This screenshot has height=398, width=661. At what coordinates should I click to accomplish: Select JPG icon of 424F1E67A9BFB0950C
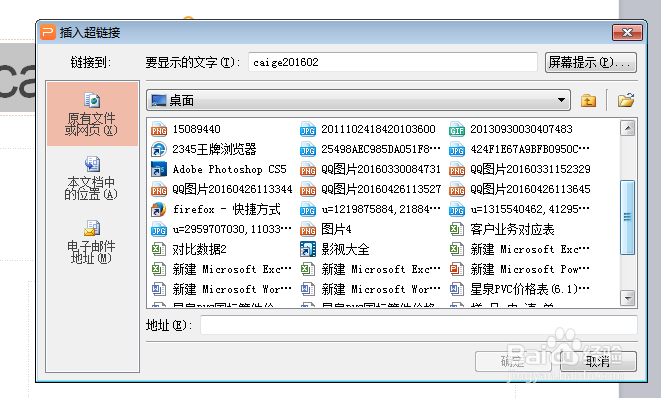click(457, 149)
